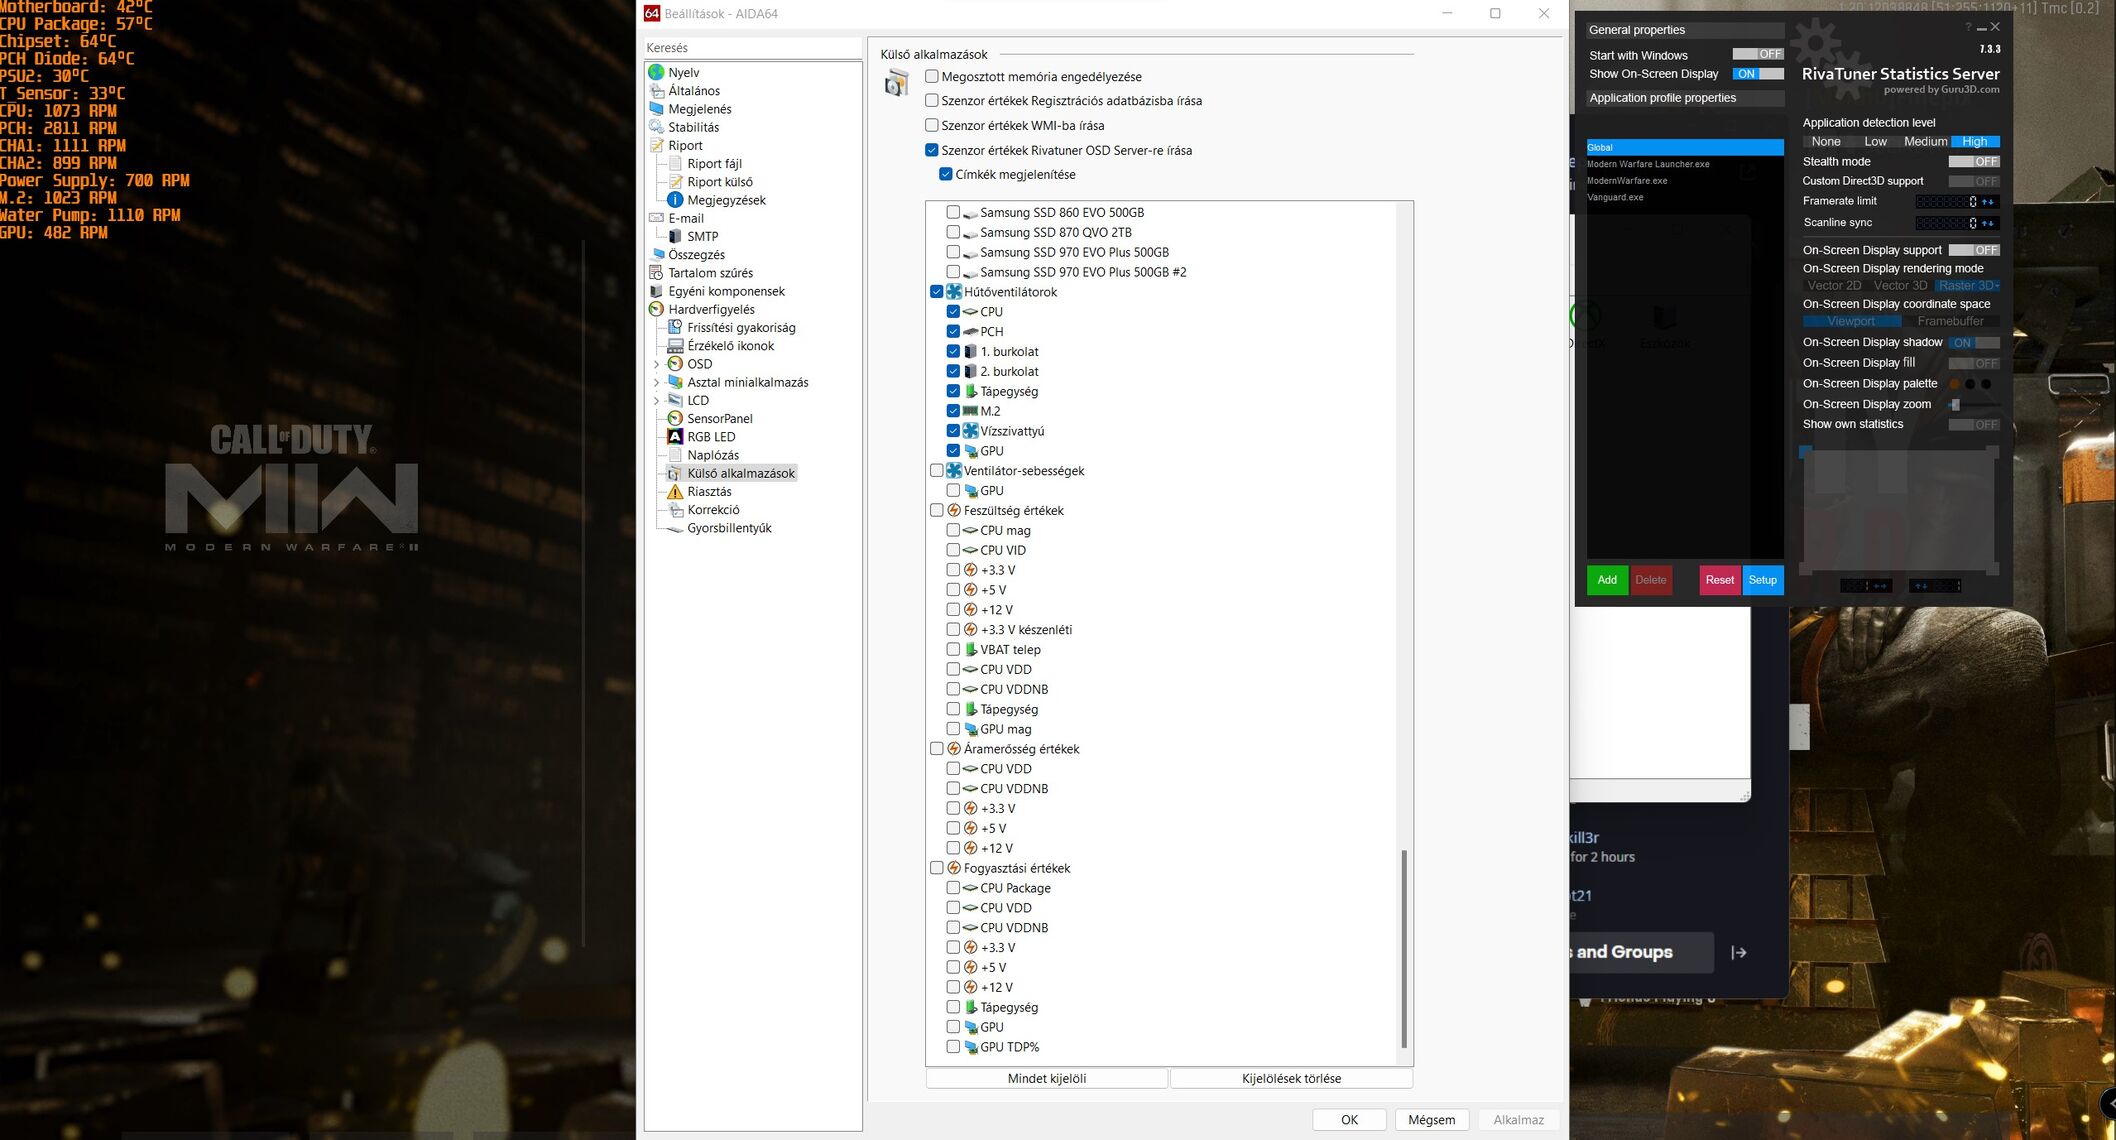Image resolution: width=2116 pixels, height=1140 pixels.
Task: Expand the OSD tree node
Action: pyautogui.click(x=657, y=364)
